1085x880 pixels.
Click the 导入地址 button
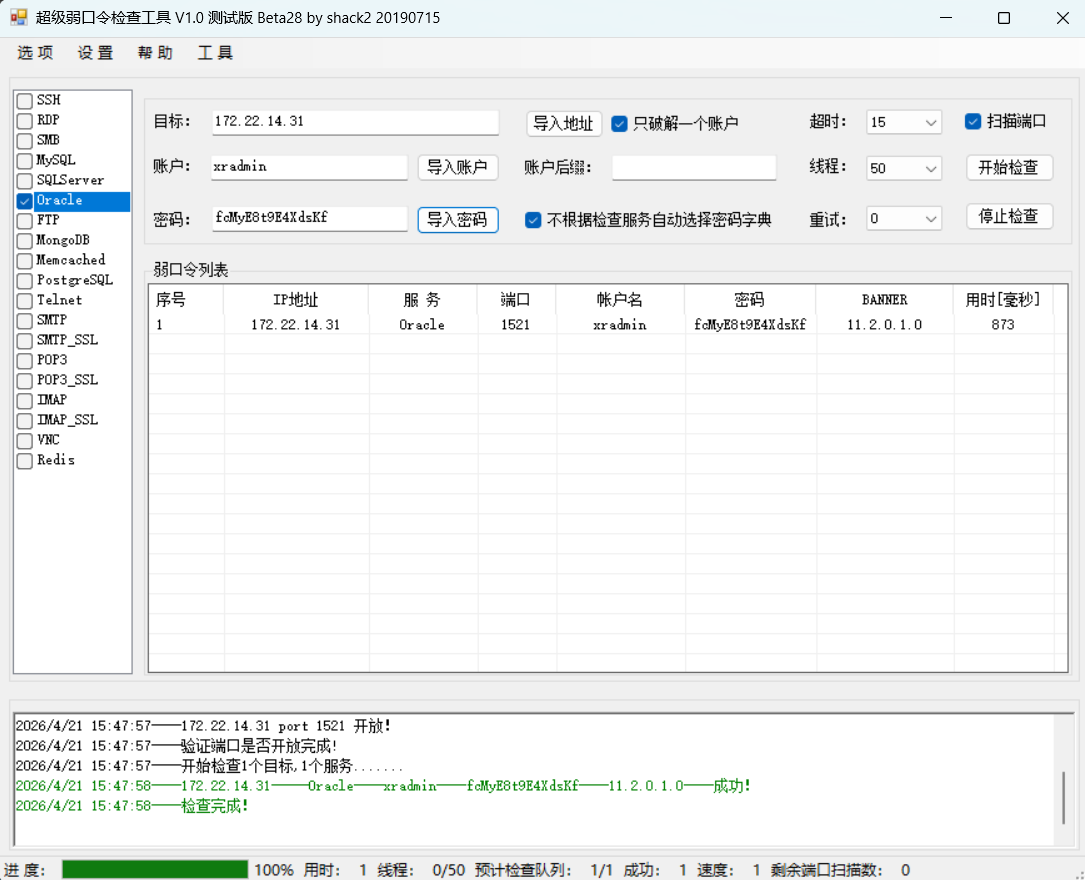pyautogui.click(x=564, y=124)
